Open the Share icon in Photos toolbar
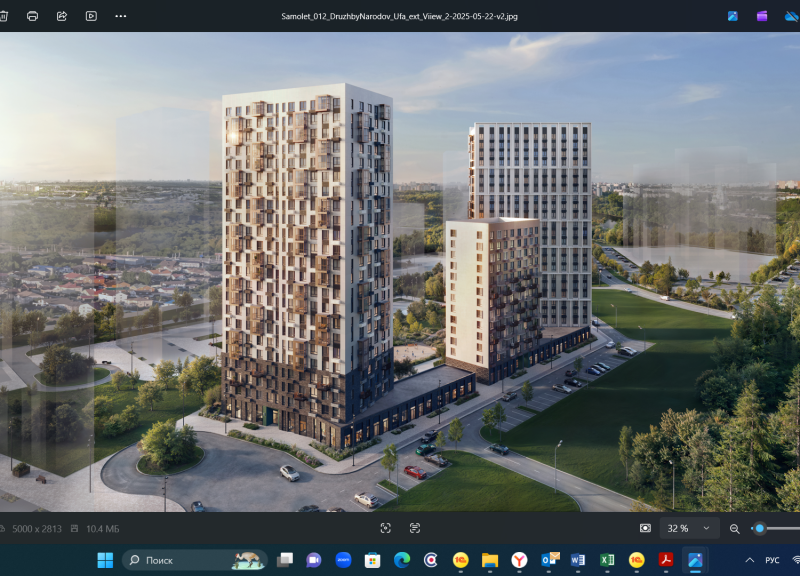The width and height of the screenshot is (800, 576). 62,16
